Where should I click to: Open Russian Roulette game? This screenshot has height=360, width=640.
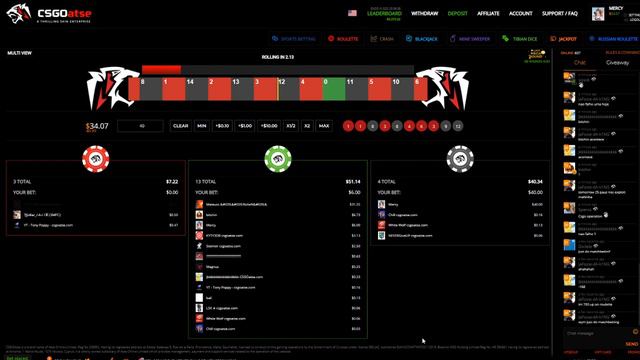[x=613, y=39]
